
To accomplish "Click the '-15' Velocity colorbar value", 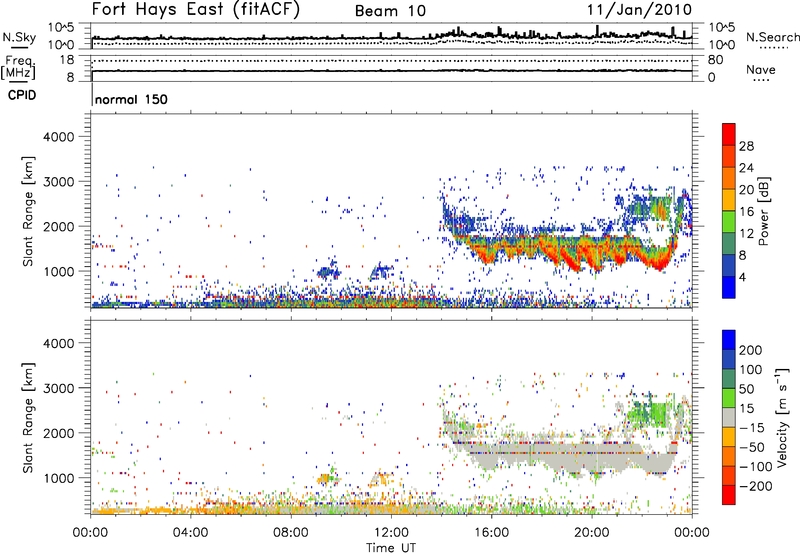I will point(752,428).
